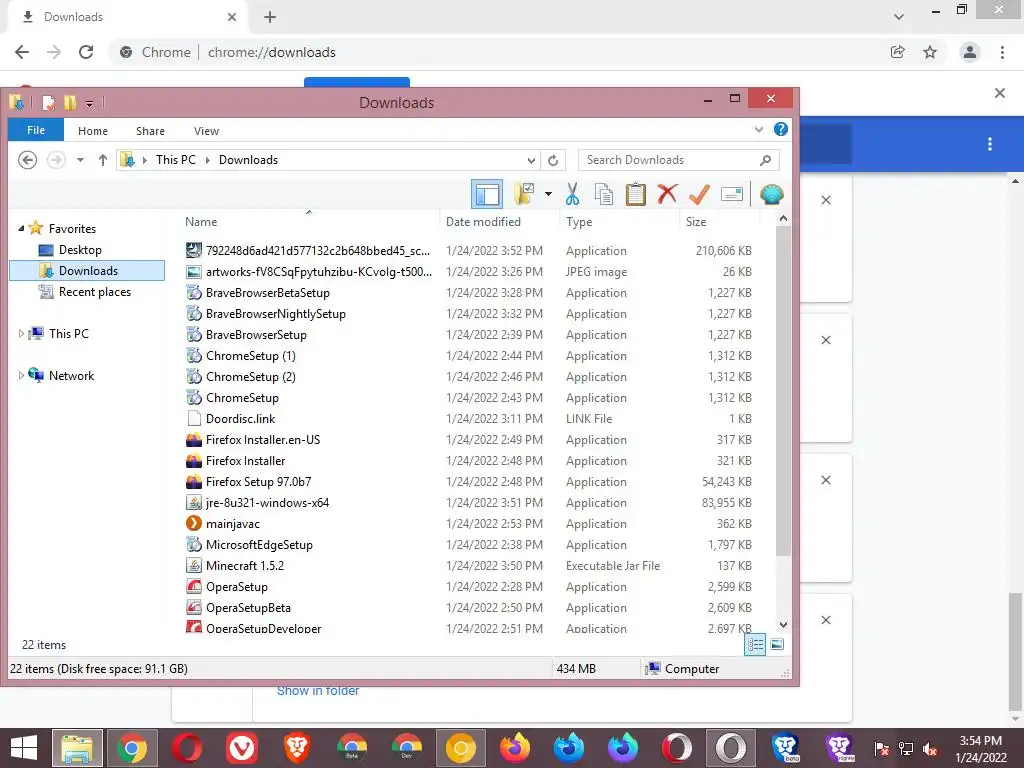Open Chrome tab search chevron

[899, 17]
